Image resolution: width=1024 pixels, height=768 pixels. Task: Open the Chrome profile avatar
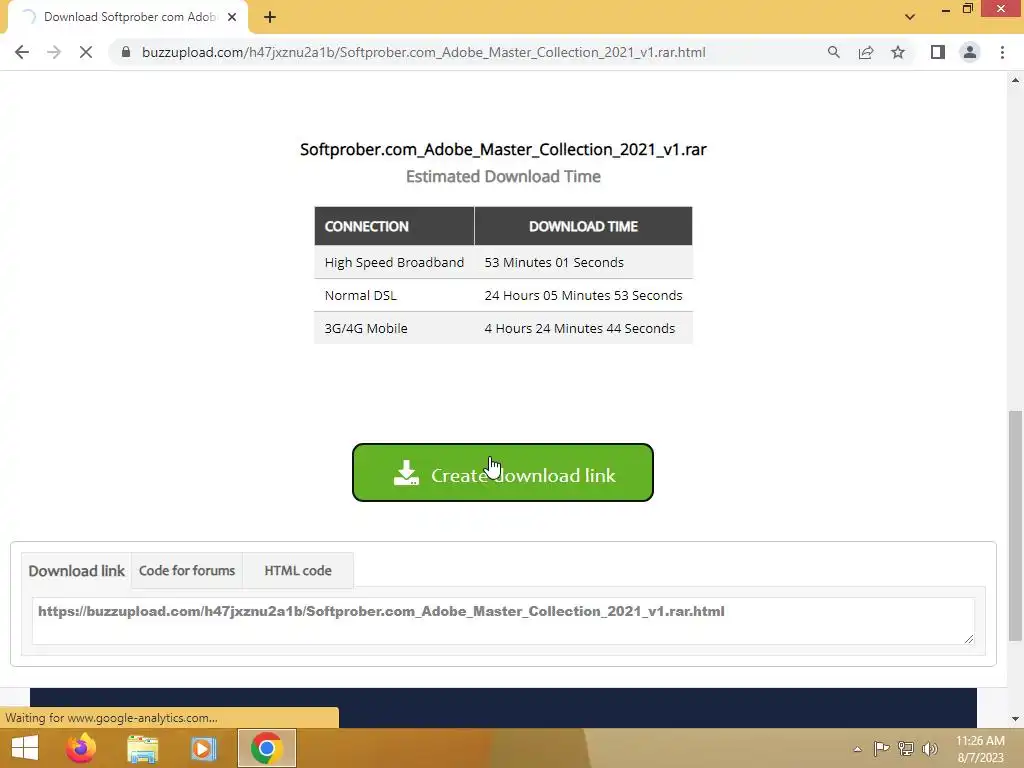point(970,52)
